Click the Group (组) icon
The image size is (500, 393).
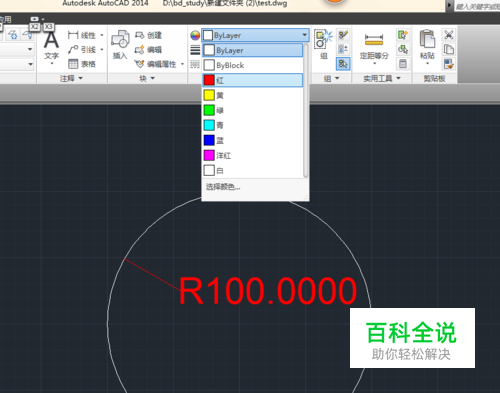(x=323, y=39)
